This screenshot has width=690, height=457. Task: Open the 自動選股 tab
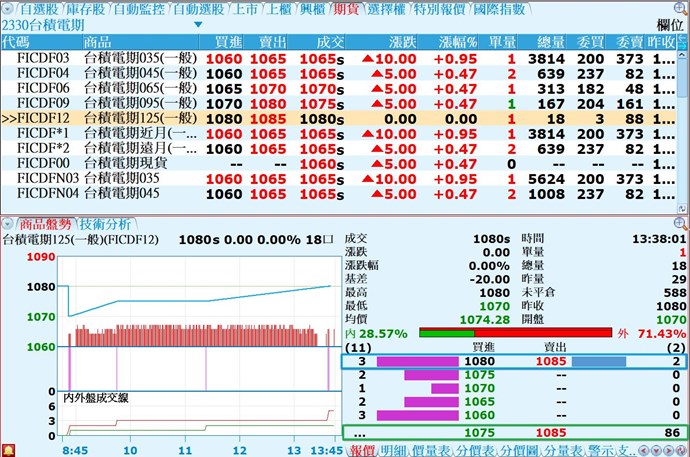click(198, 9)
